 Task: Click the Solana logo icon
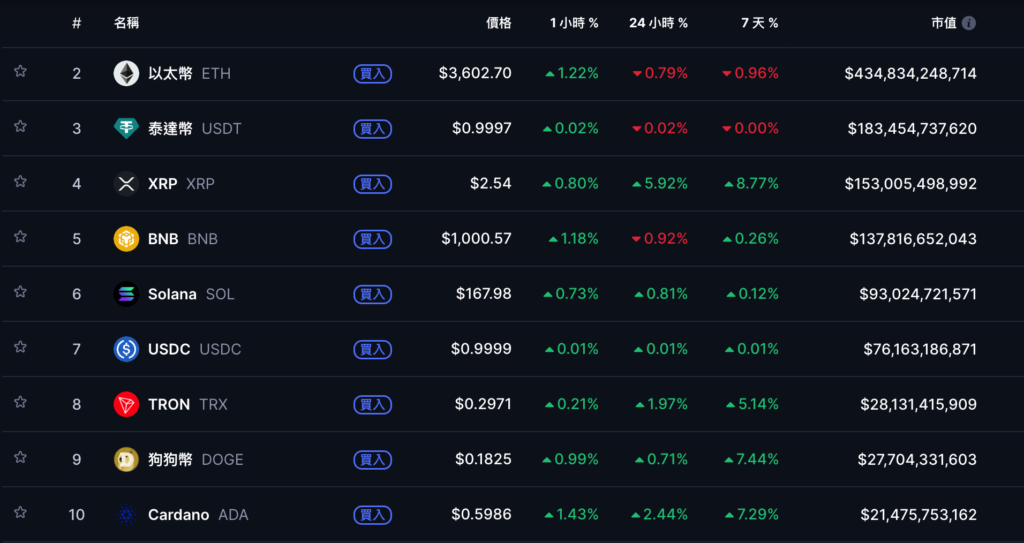[126, 294]
